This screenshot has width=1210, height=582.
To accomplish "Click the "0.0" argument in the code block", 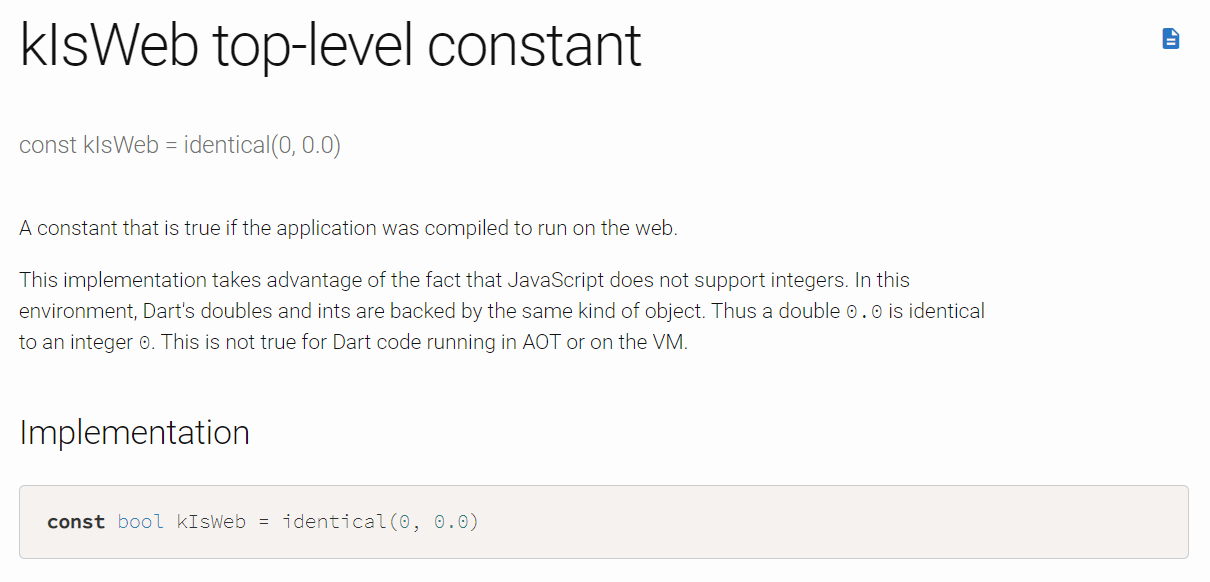I will pyautogui.click(x=451, y=522).
